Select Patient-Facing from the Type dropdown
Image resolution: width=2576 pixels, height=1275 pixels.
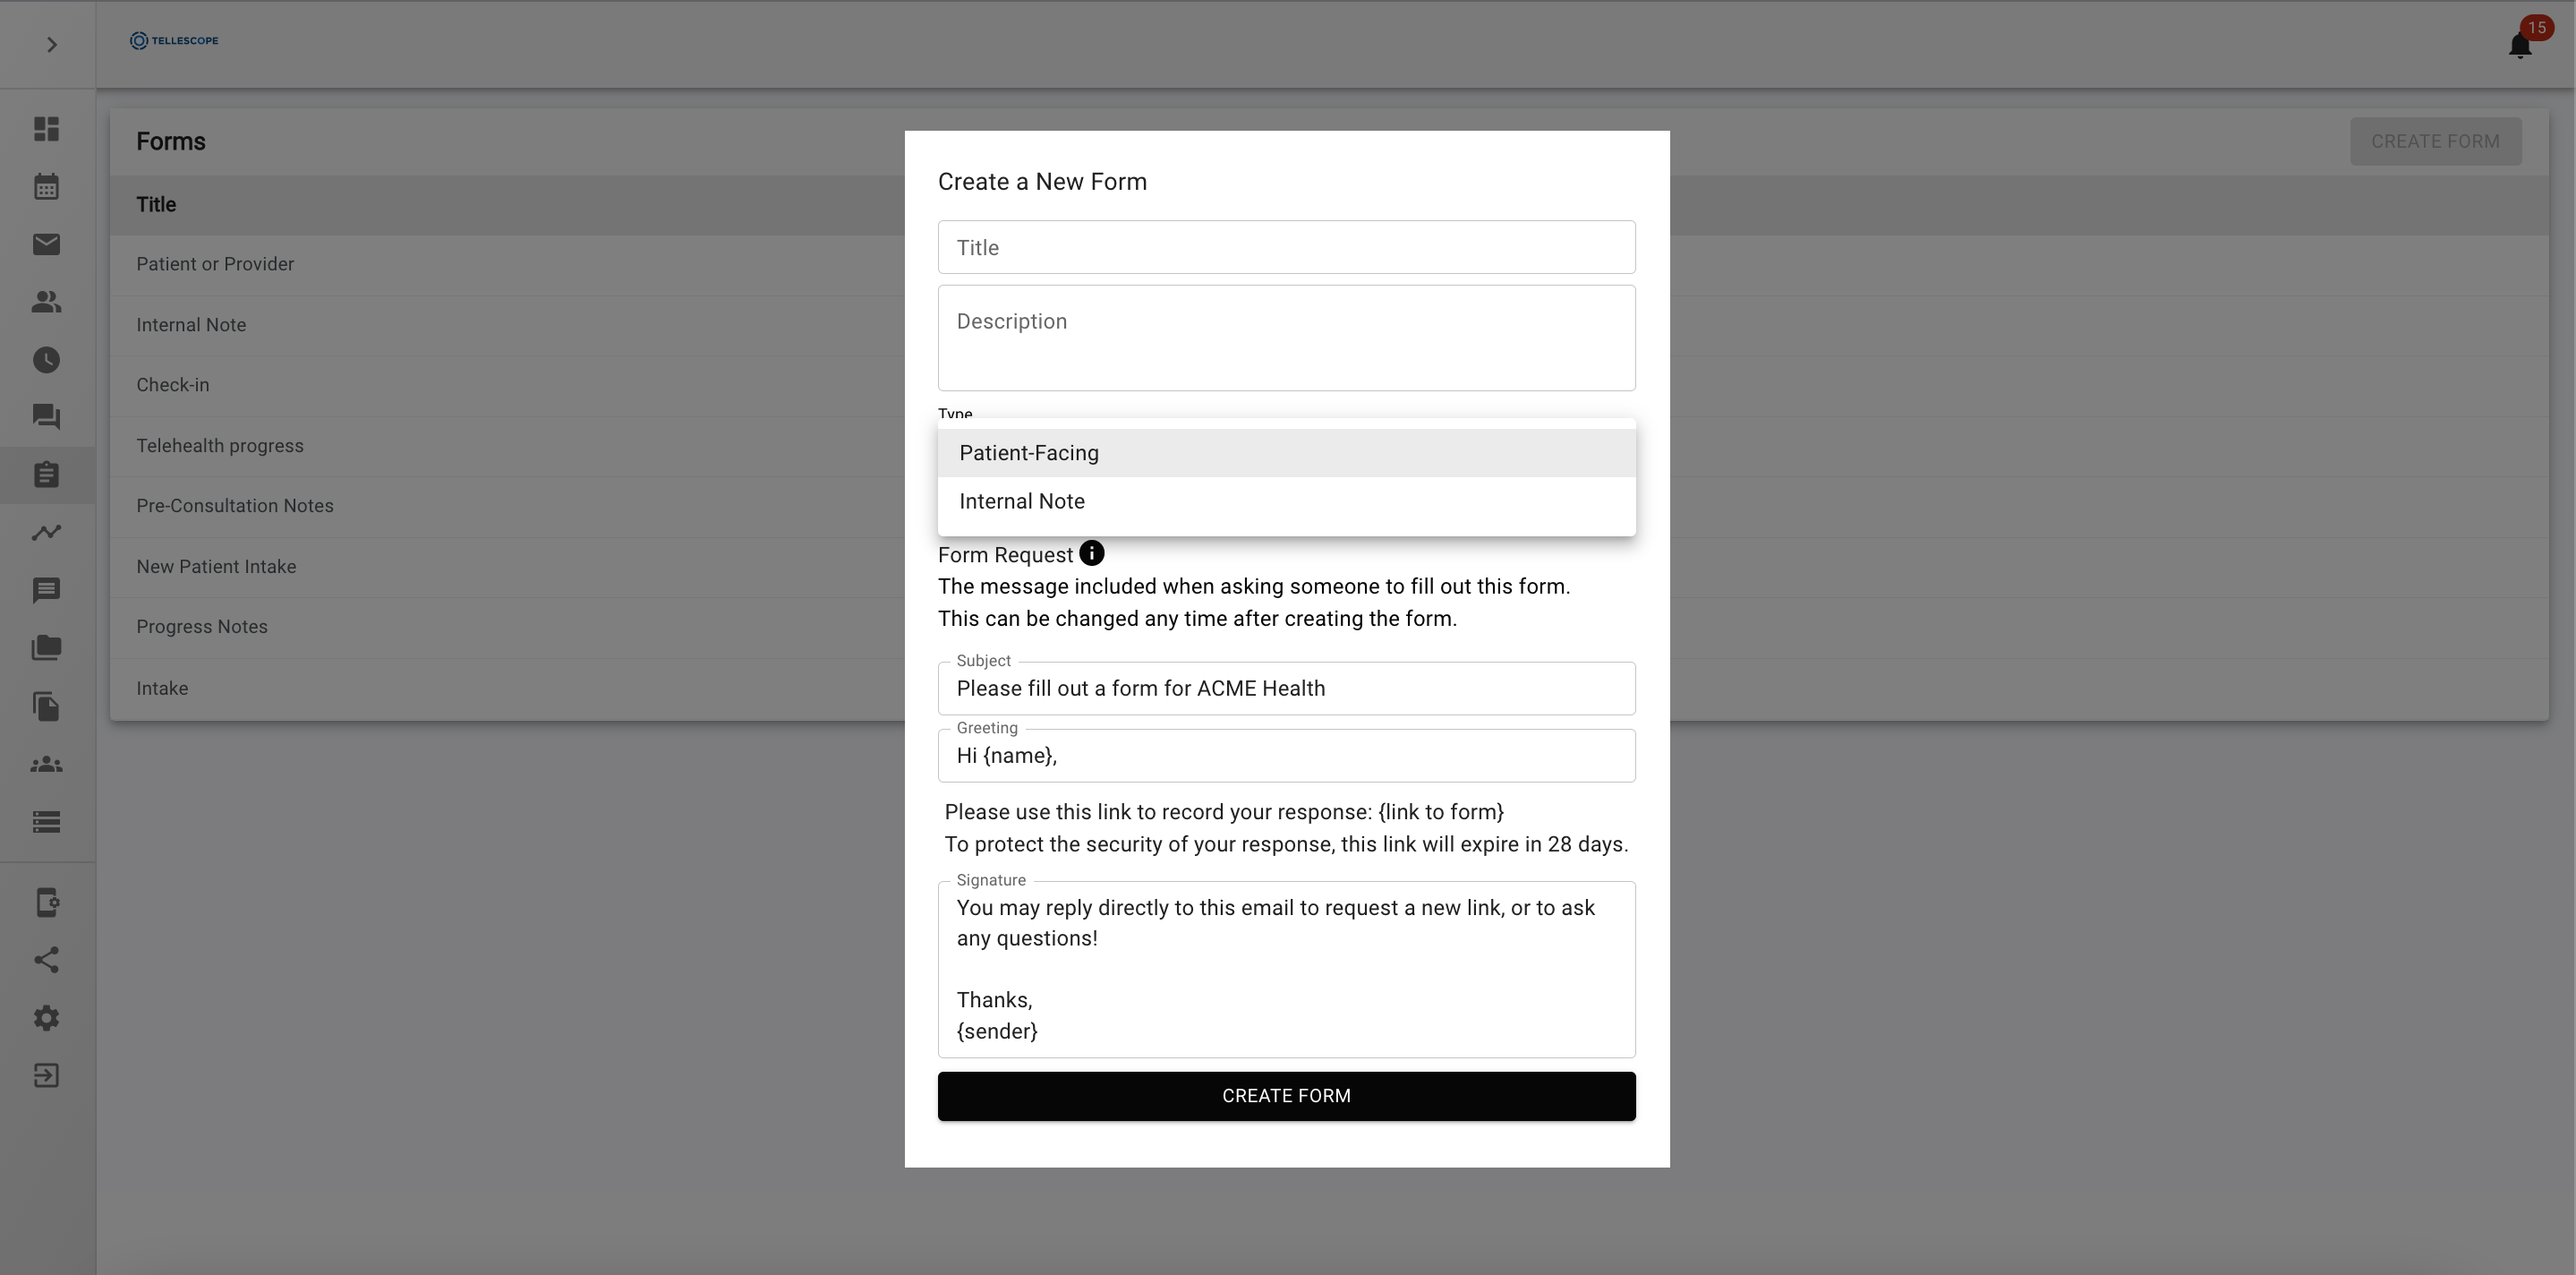tap(1028, 452)
